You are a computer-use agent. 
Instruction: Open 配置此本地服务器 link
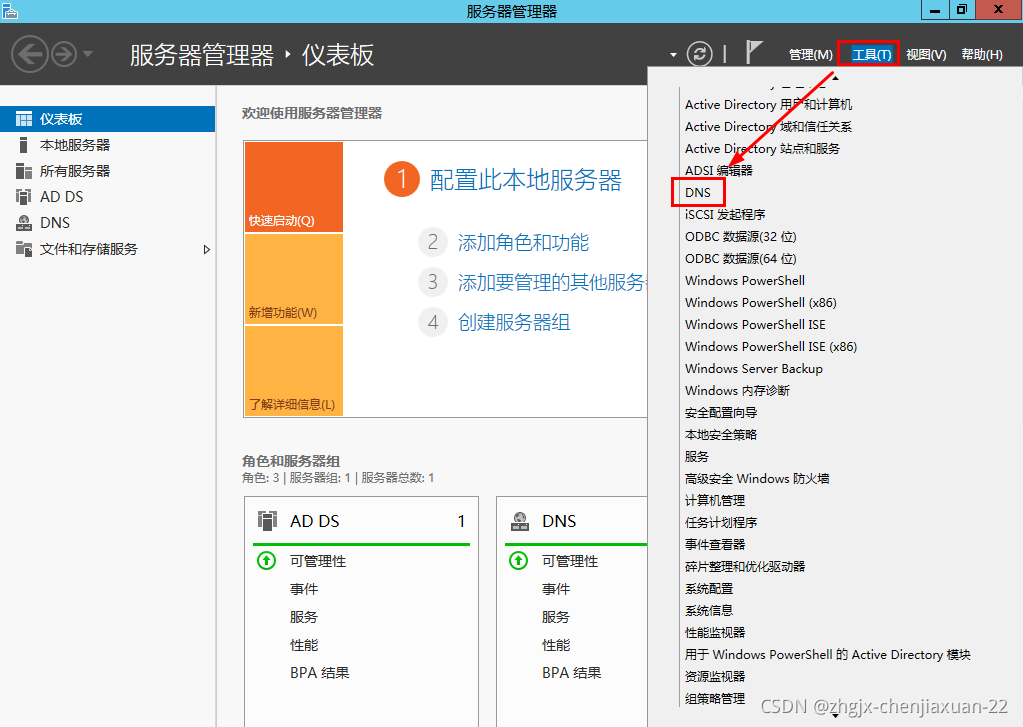(525, 180)
